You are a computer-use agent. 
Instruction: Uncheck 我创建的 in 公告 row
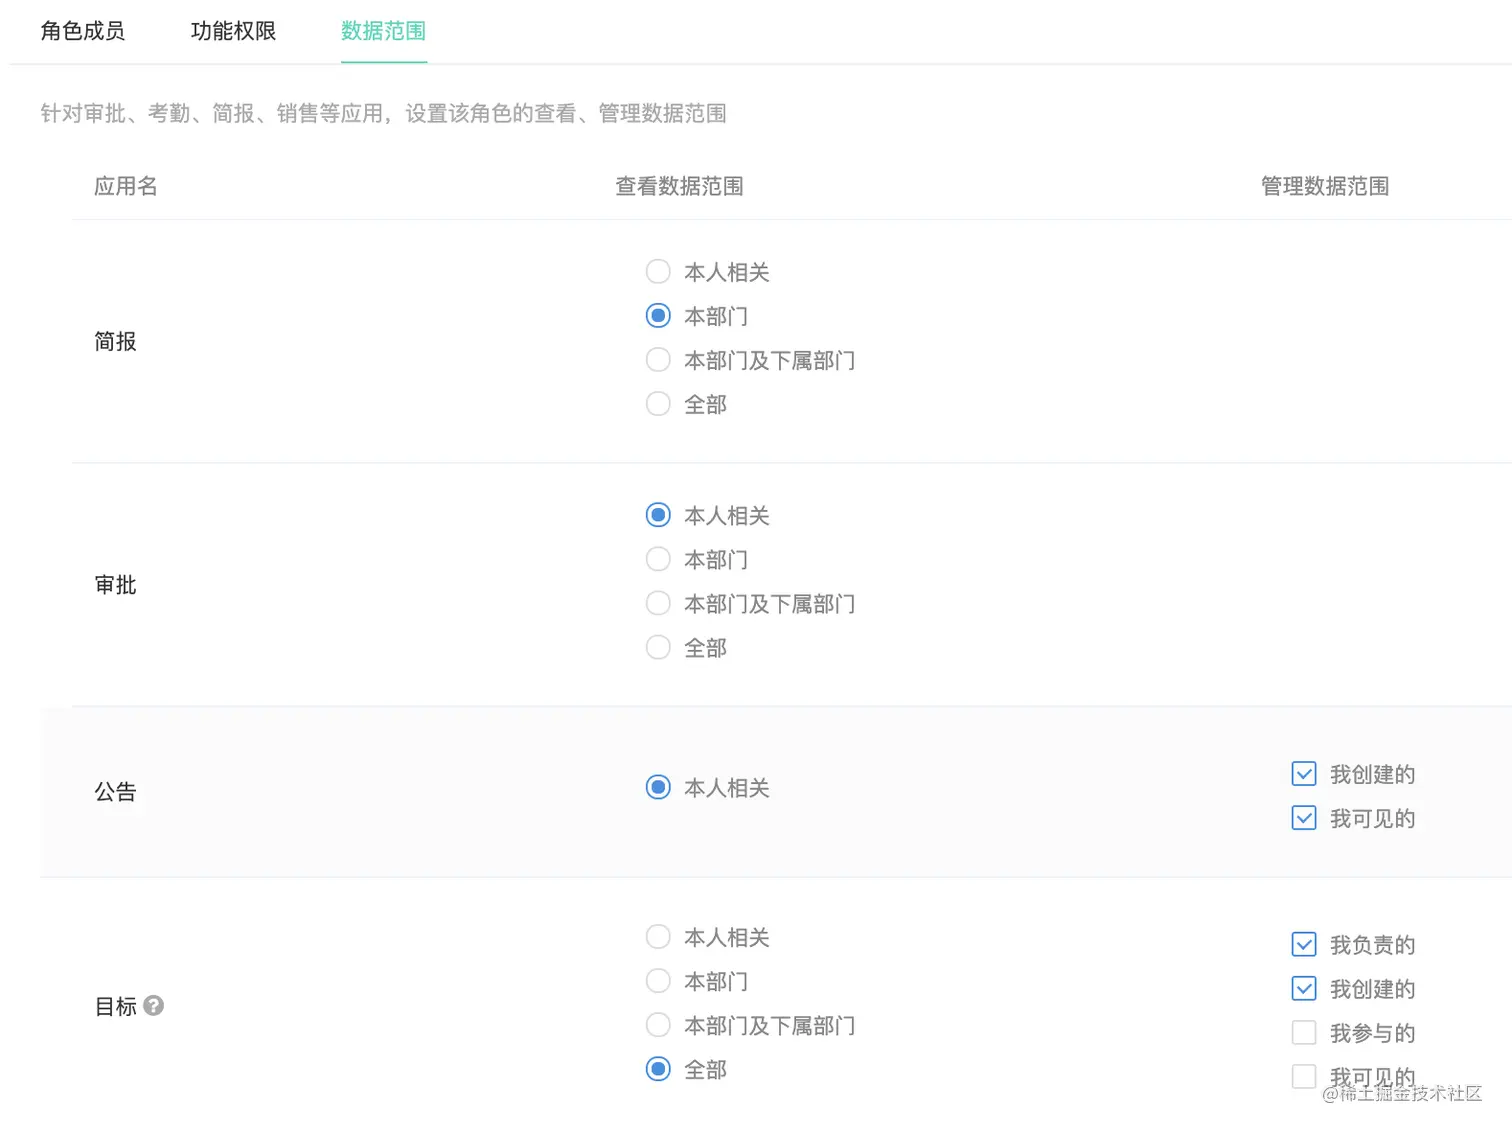point(1304,774)
